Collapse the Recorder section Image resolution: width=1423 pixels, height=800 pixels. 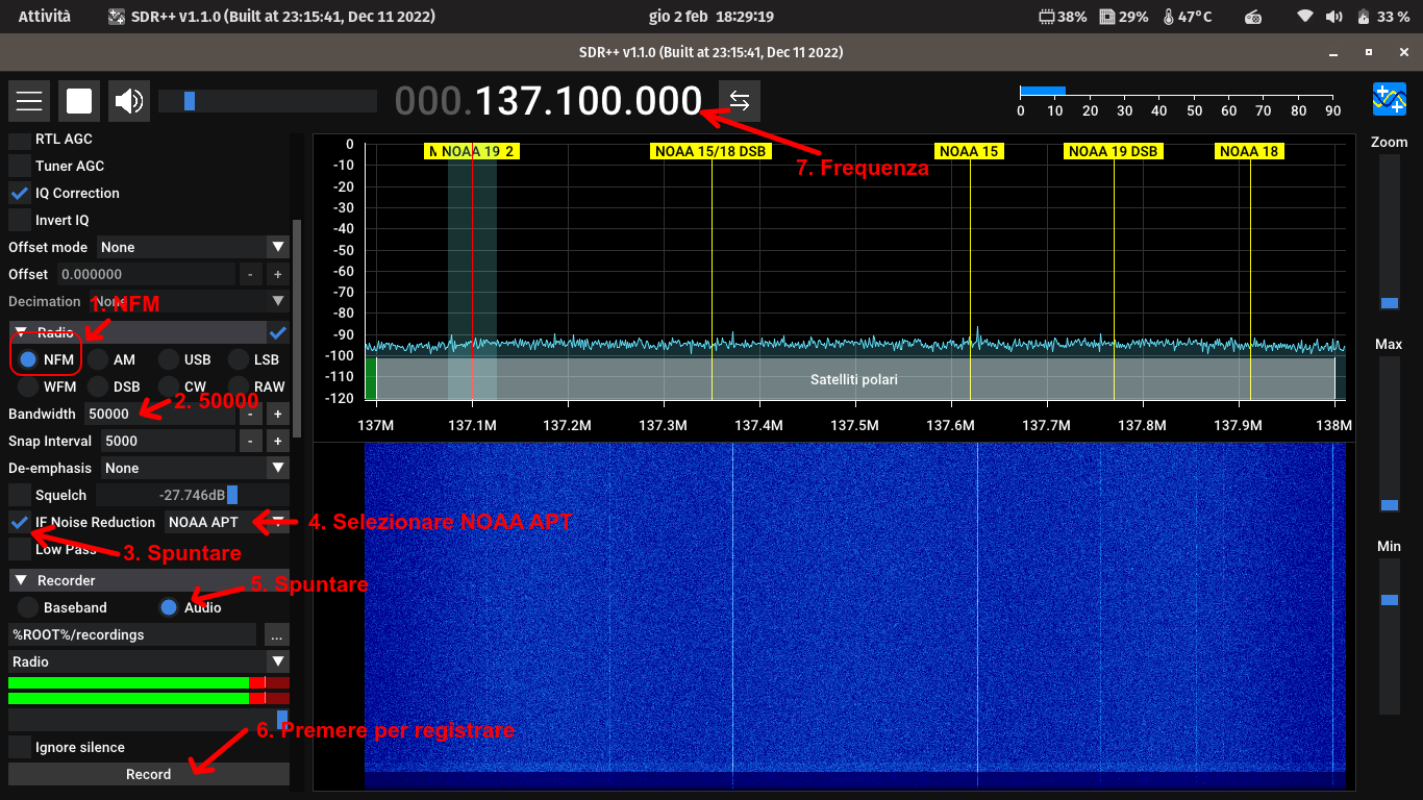coord(20,580)
